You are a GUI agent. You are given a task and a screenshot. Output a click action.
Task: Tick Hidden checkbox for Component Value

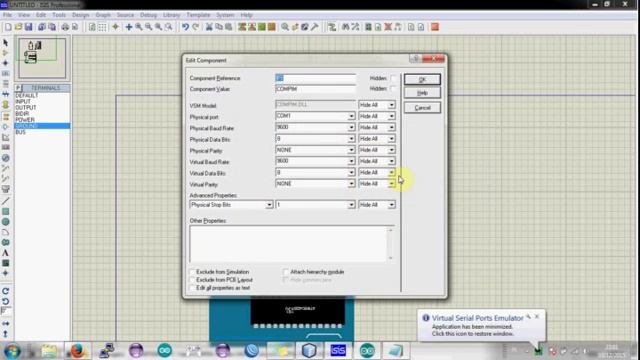[393, 89]
